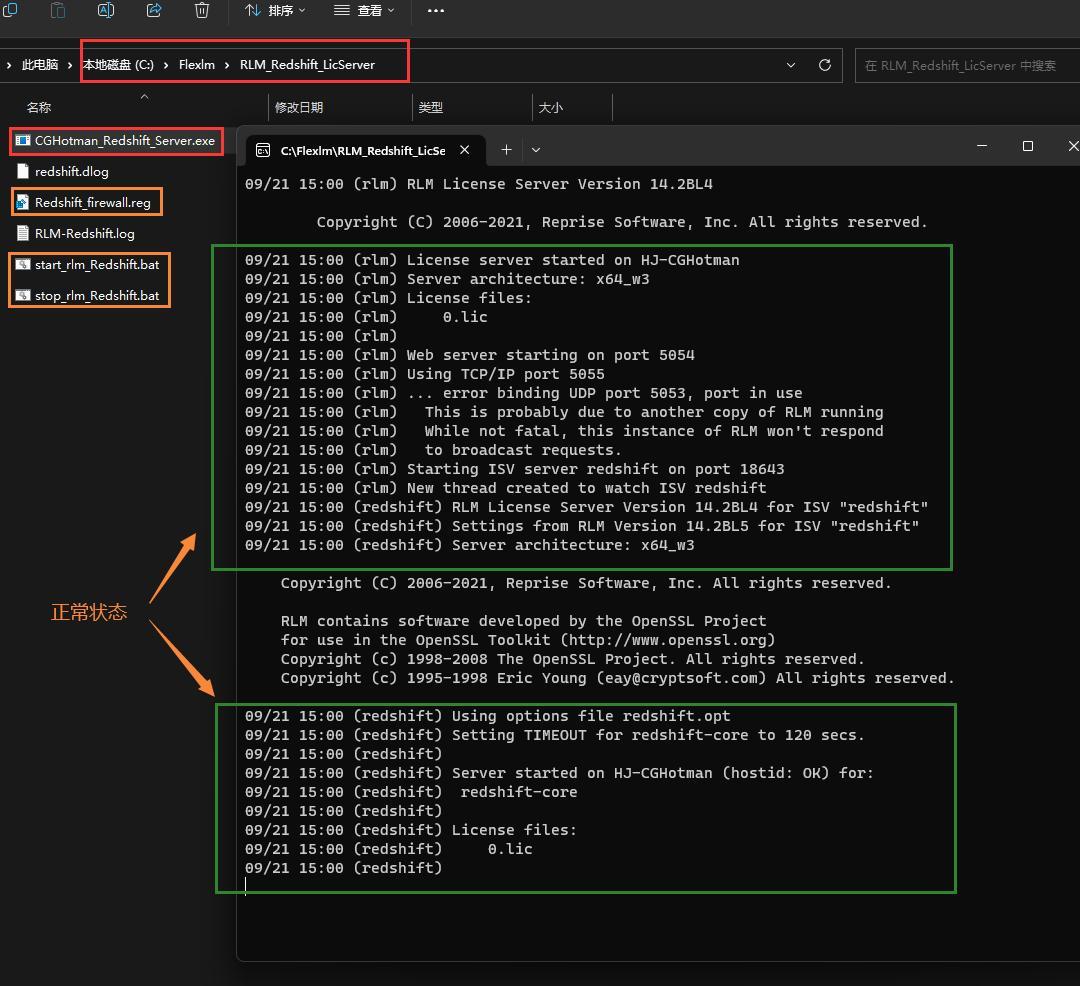
Task: Click the RLM-Redshift.log file icon
Action: coord(23,233)
